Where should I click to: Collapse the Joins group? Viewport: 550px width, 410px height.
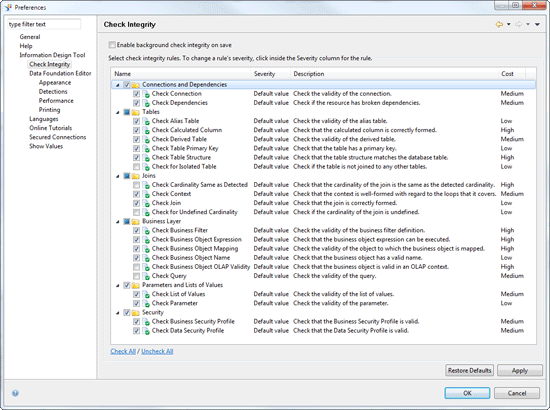tap(118, 176)
